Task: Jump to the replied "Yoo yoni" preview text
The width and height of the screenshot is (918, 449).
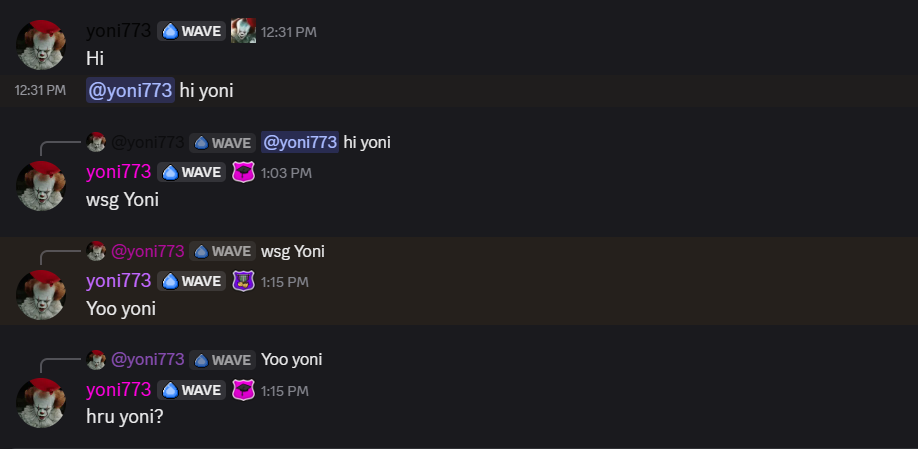Action: click(x=292, y=359)
